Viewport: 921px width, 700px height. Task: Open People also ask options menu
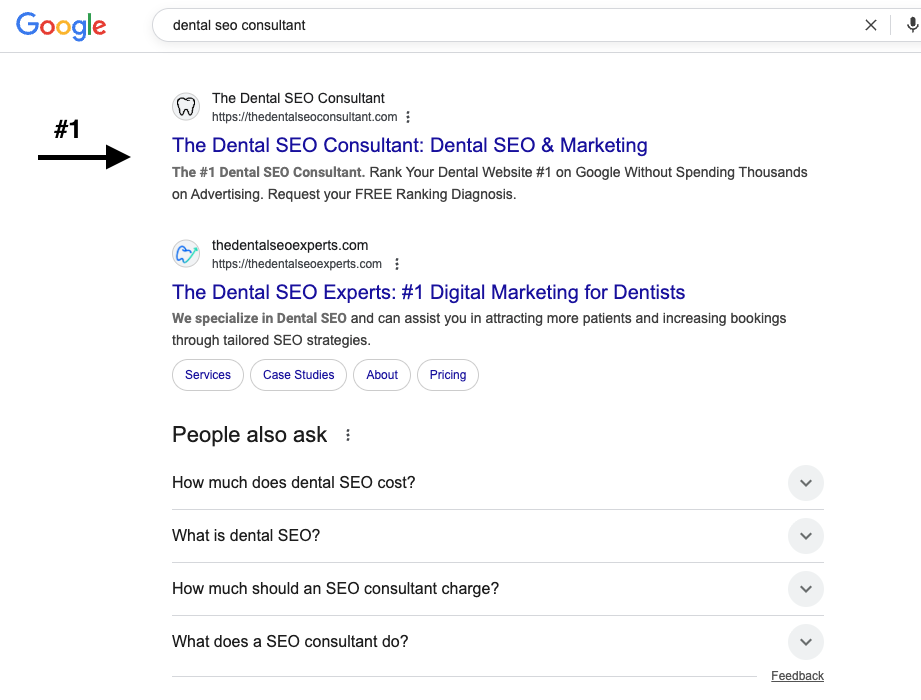point(348,435)
